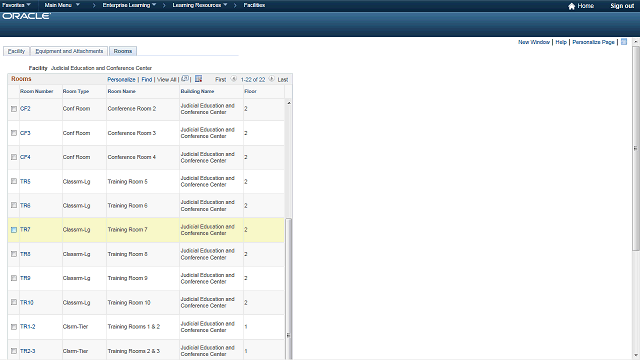Open Facilities breadcrumb item
This screenshot has height=360, width=640.
click(x=254, y=5)
